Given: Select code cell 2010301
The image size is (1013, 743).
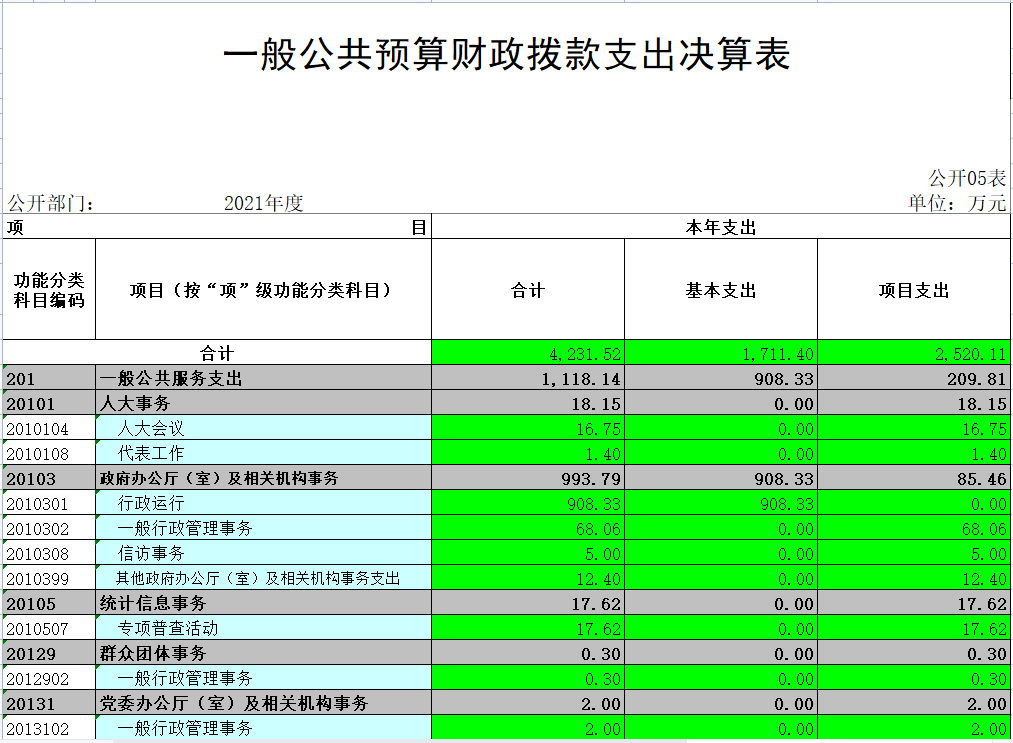Looking at the screenshot, I should pos(49,503).
